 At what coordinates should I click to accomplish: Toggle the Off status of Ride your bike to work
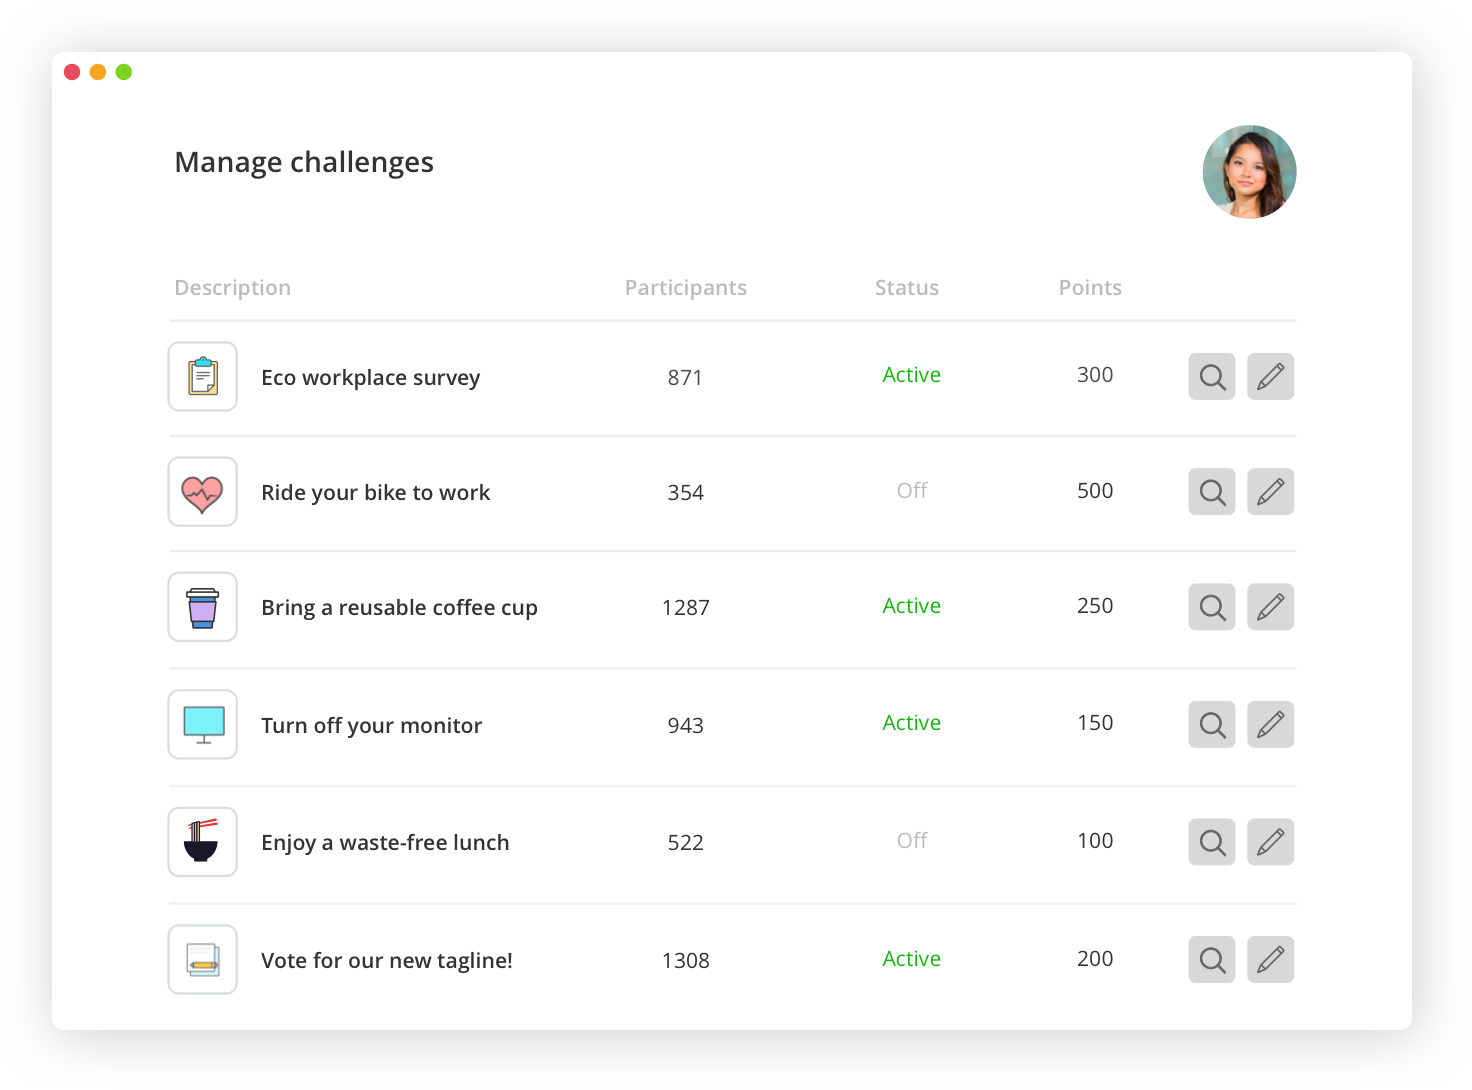tap(912, 491)
